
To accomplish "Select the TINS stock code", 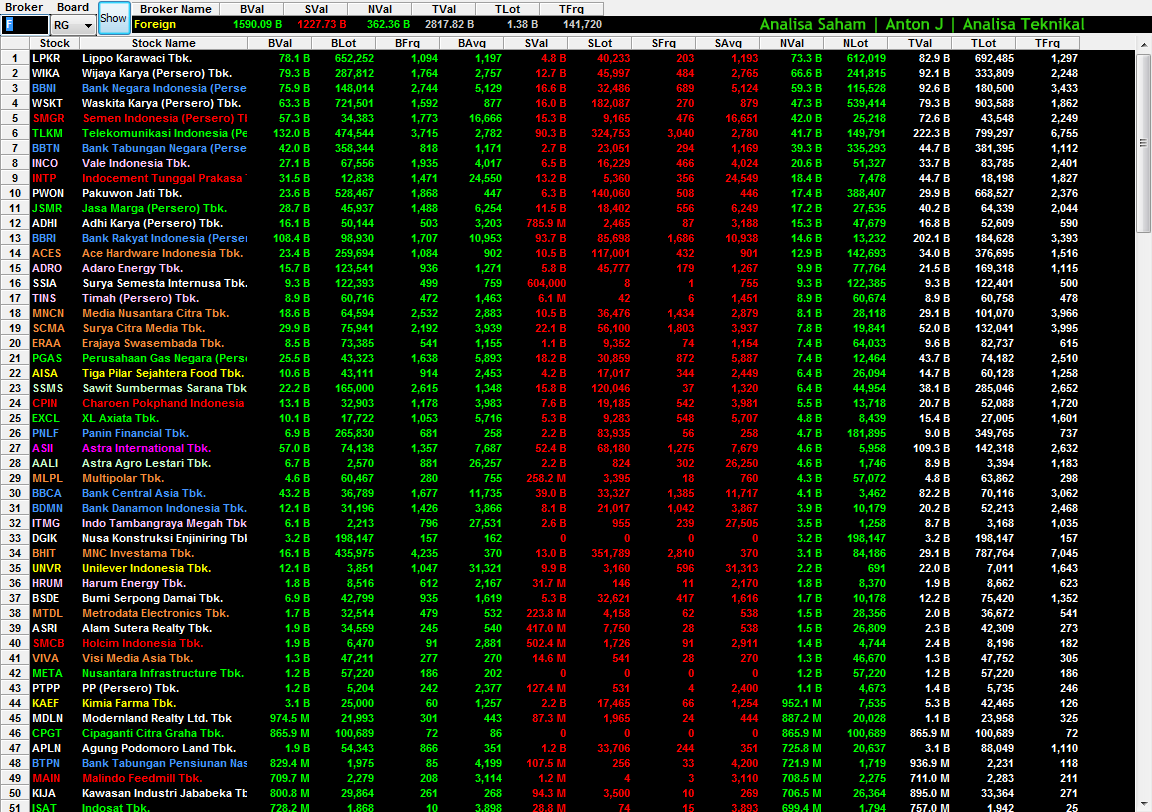I will [x=44, y=298].
